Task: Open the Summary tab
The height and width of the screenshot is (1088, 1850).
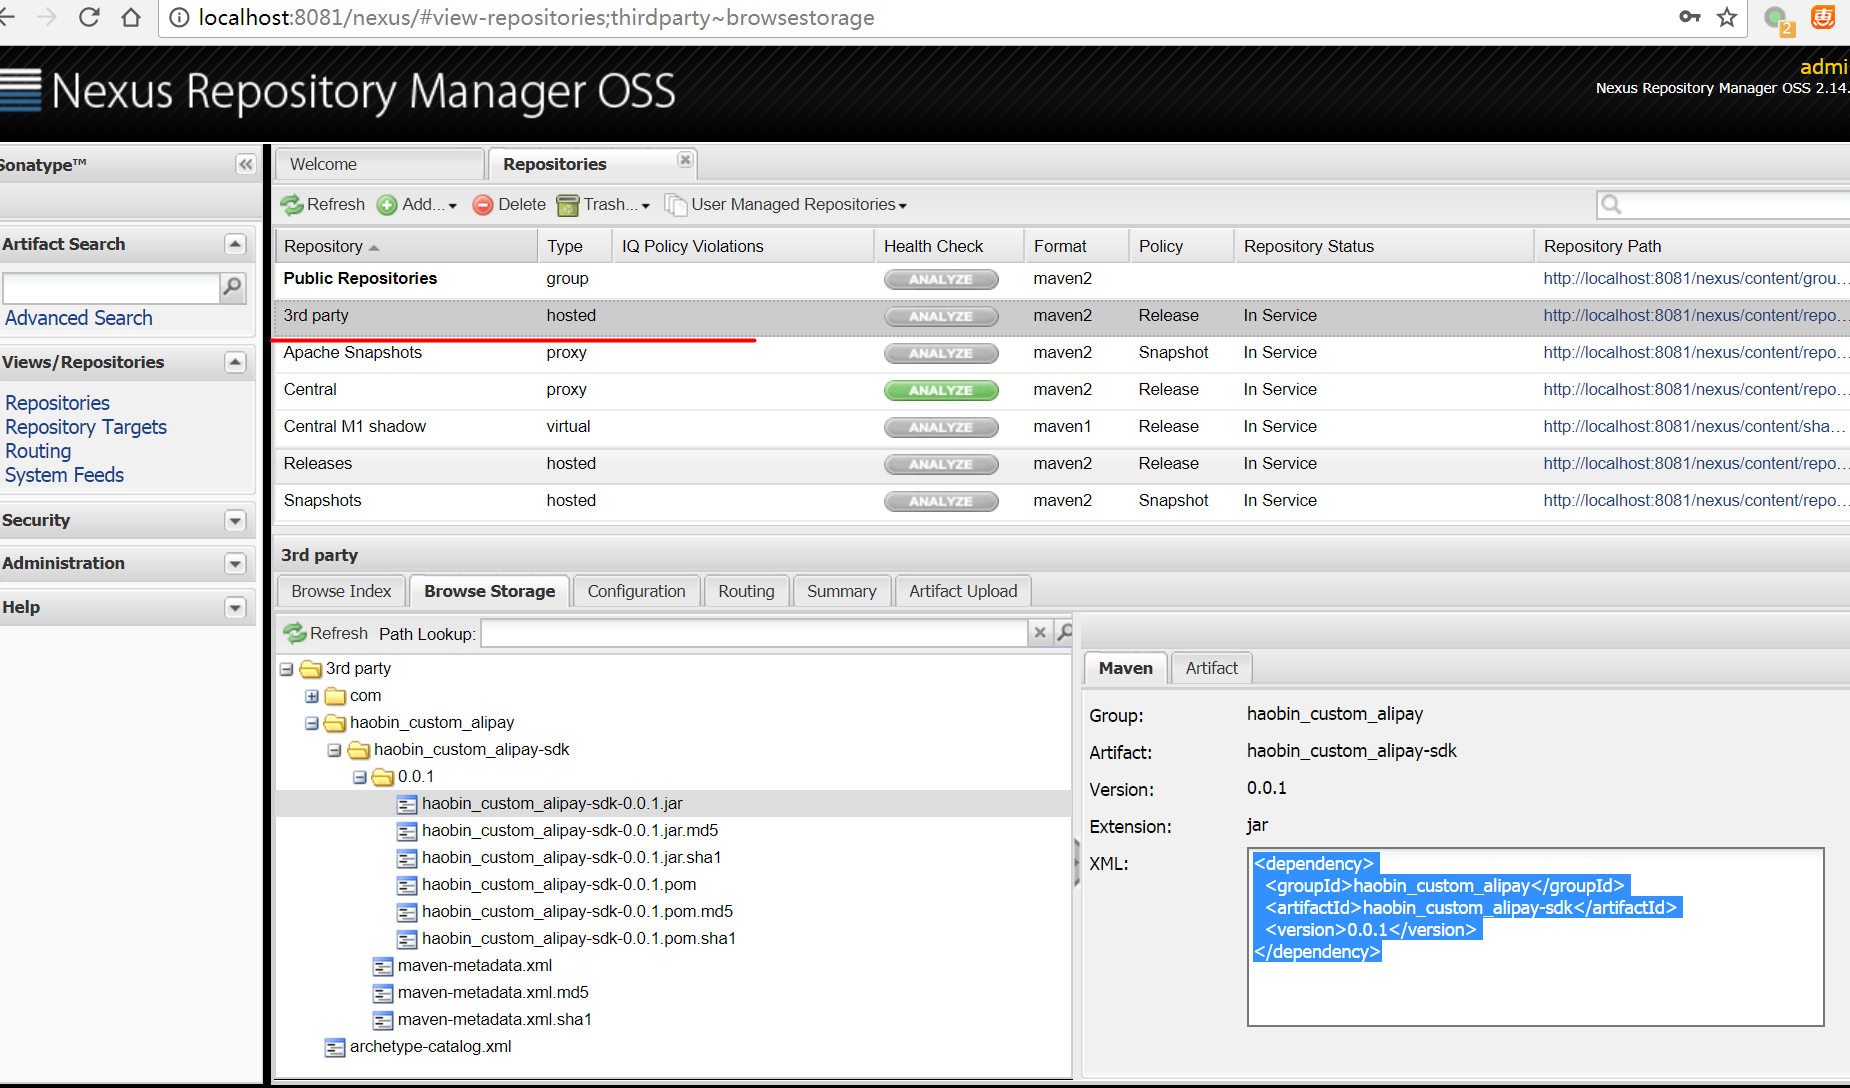Action: point(841,591)
